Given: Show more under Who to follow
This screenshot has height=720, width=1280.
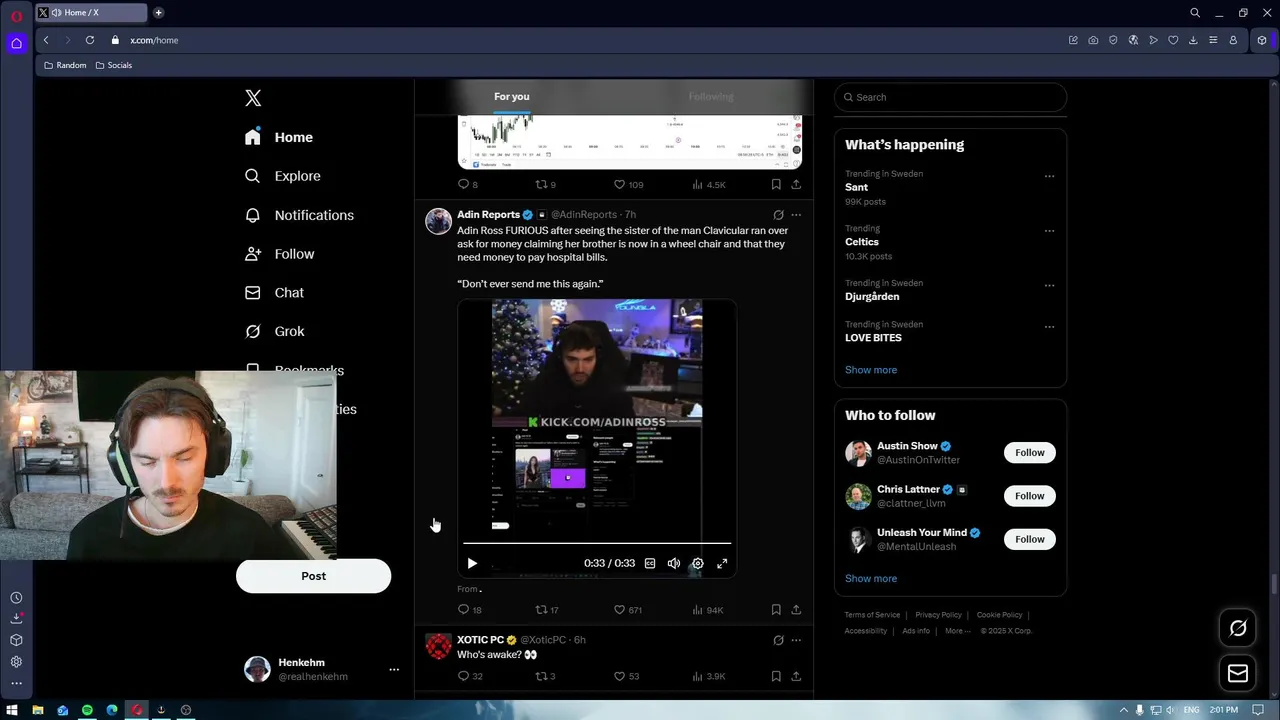Looking at the screenshot, I should [x=871, y=579].
